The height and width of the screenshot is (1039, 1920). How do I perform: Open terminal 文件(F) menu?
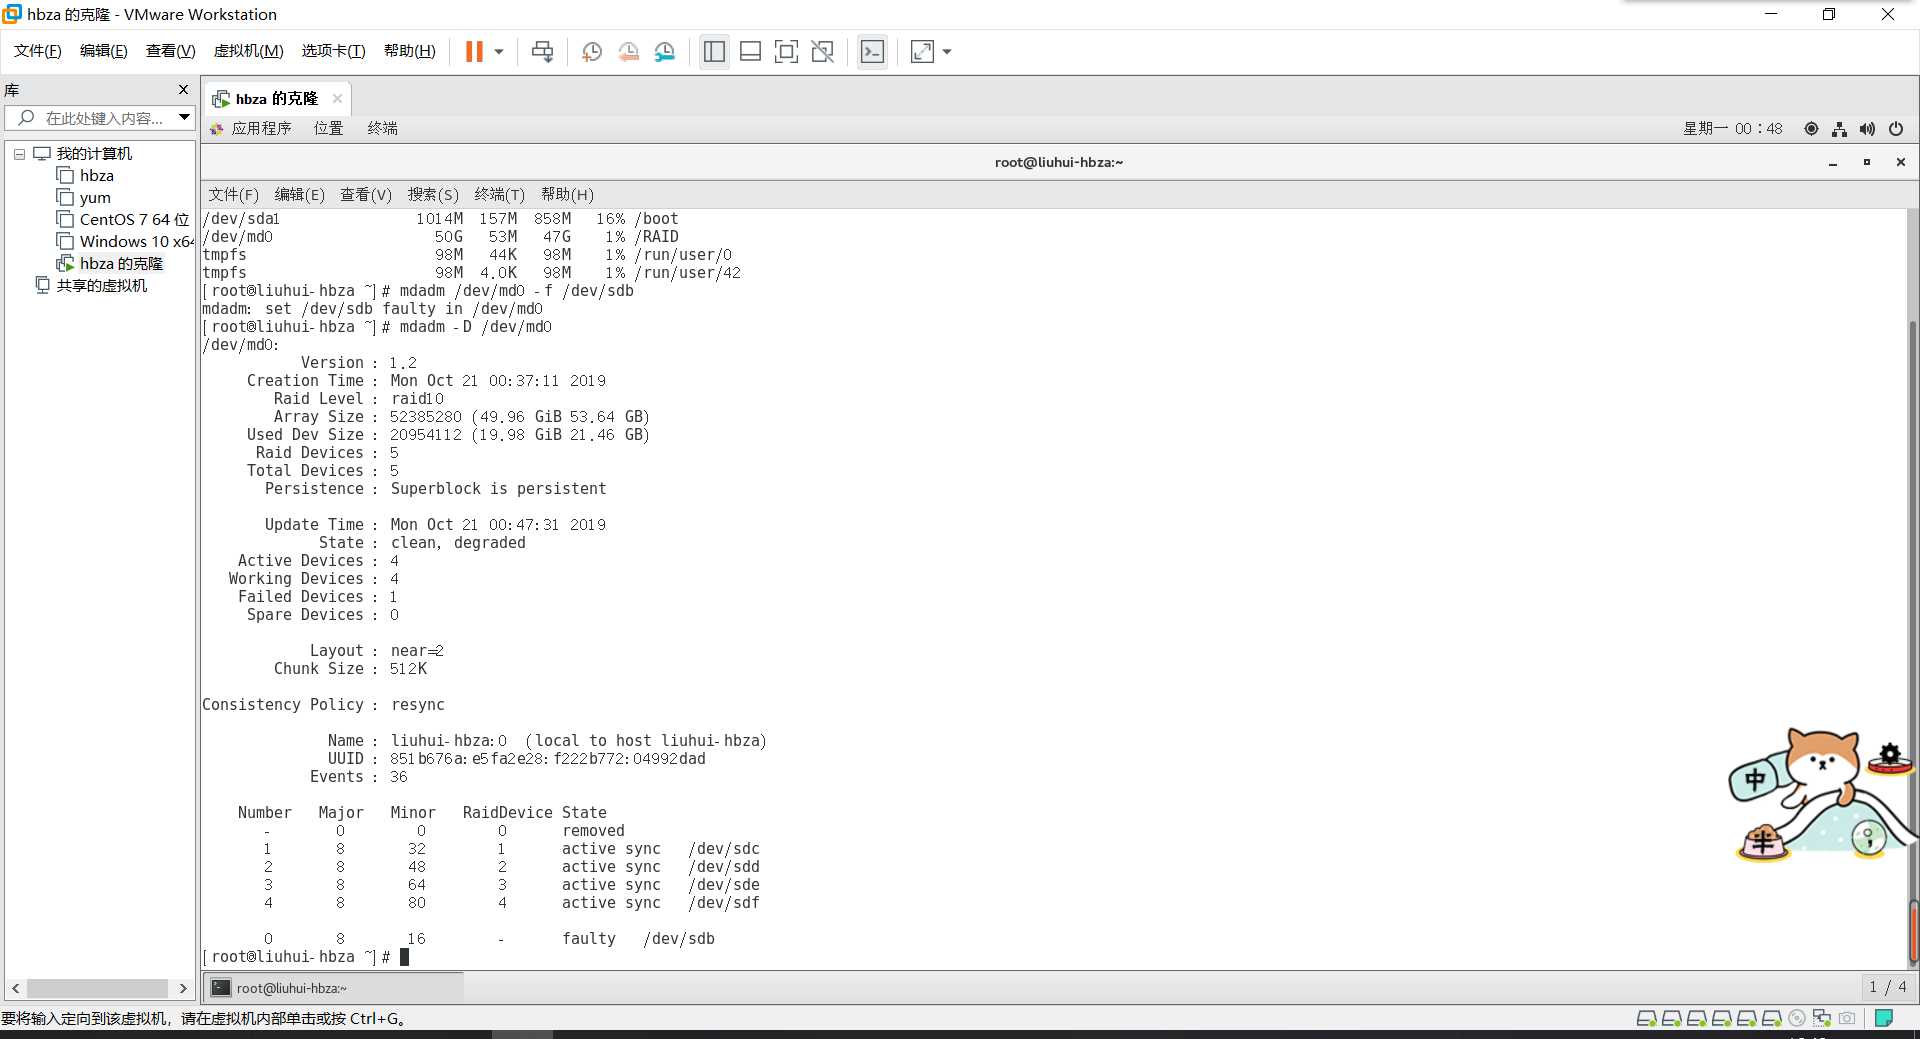click(x=233, y=194)
